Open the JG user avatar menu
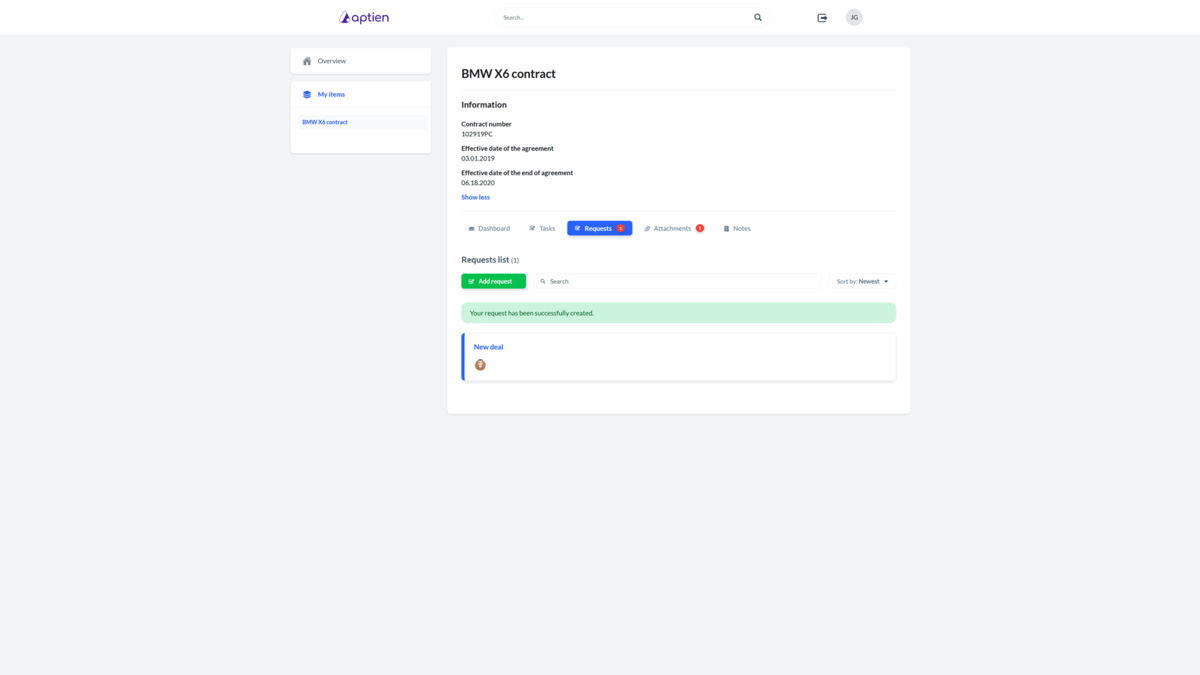Image resolution: width=1200 pixels, height=675 pixels. [x=854, y=17]
